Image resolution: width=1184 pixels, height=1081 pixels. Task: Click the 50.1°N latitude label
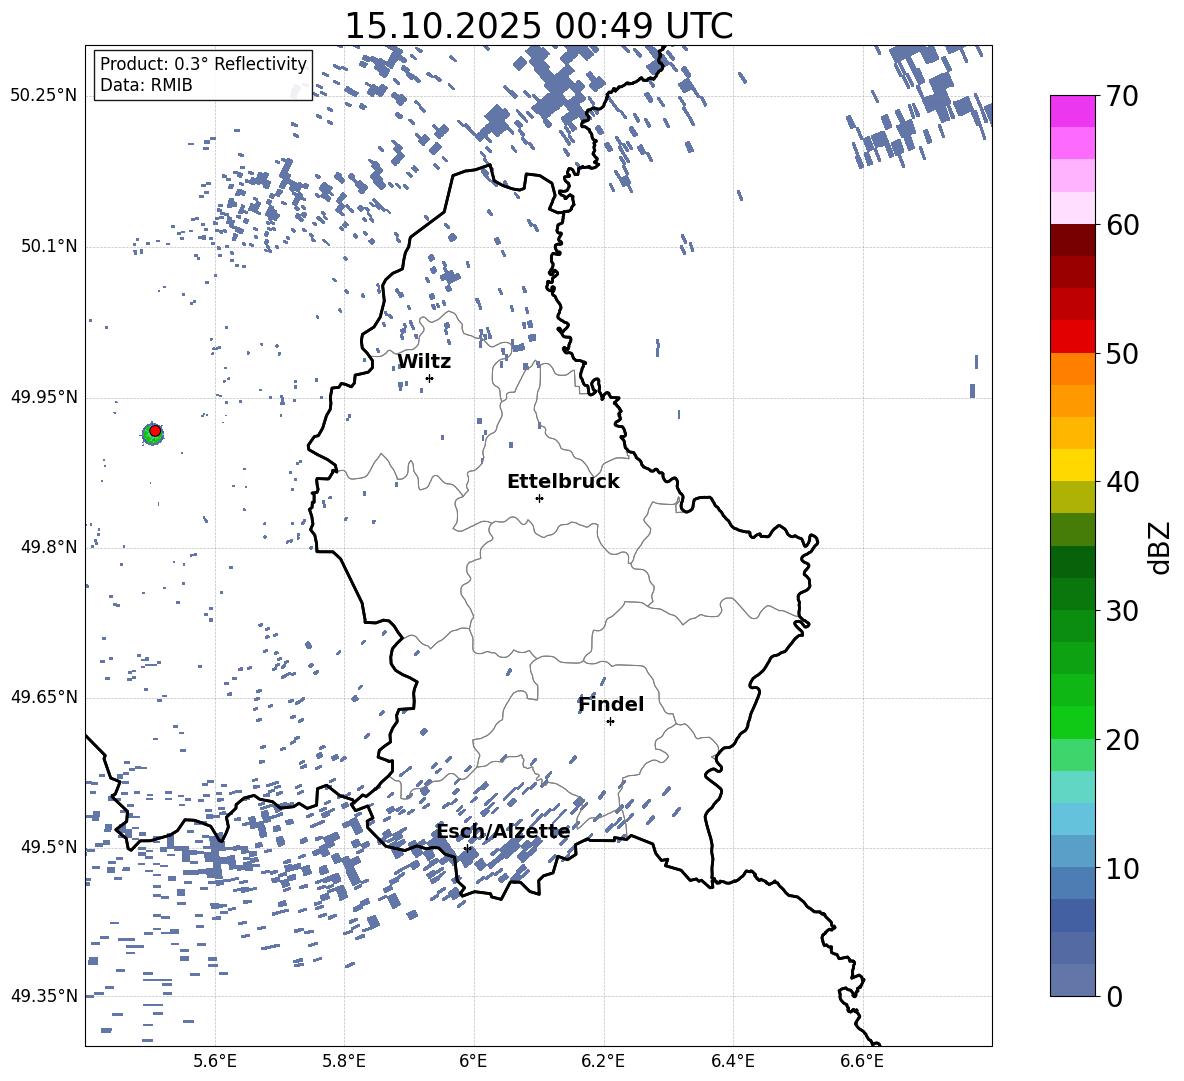click(49, 247)
